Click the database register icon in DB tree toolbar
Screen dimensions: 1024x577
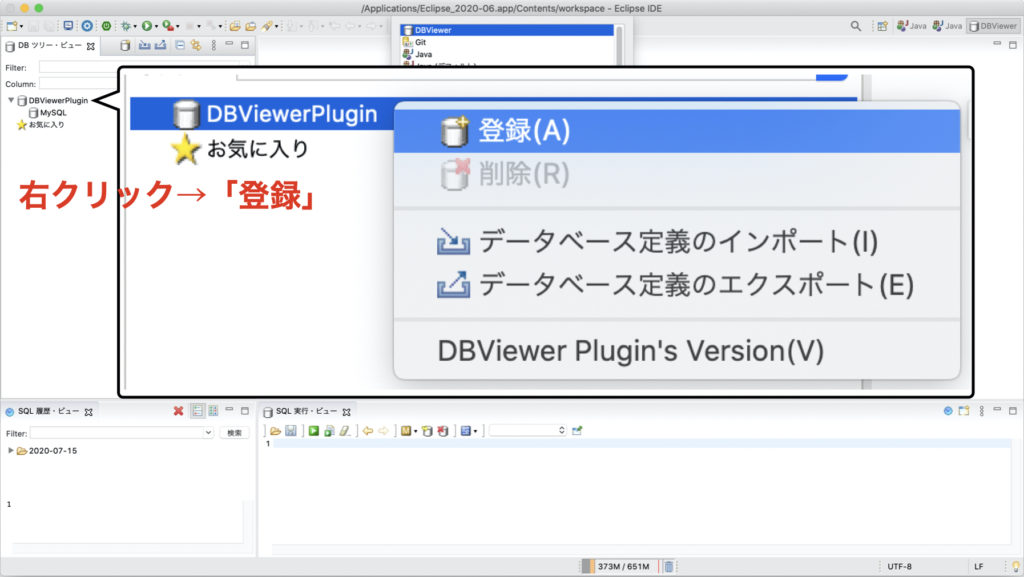click(x=125, y=45)
